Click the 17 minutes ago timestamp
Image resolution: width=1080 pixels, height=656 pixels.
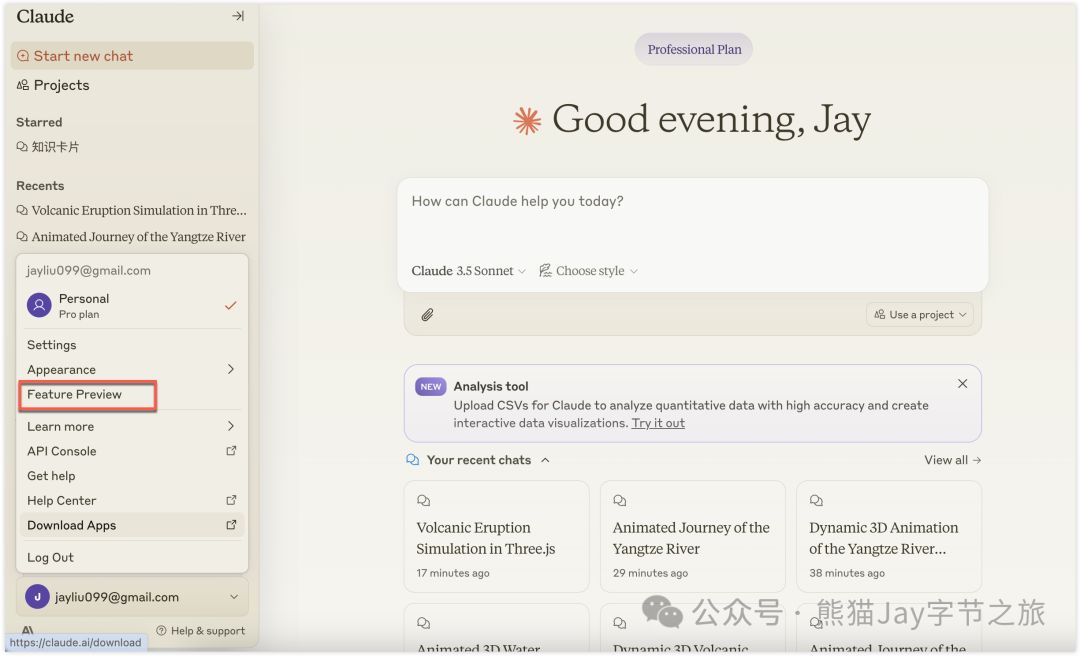(x=453, y=573)
